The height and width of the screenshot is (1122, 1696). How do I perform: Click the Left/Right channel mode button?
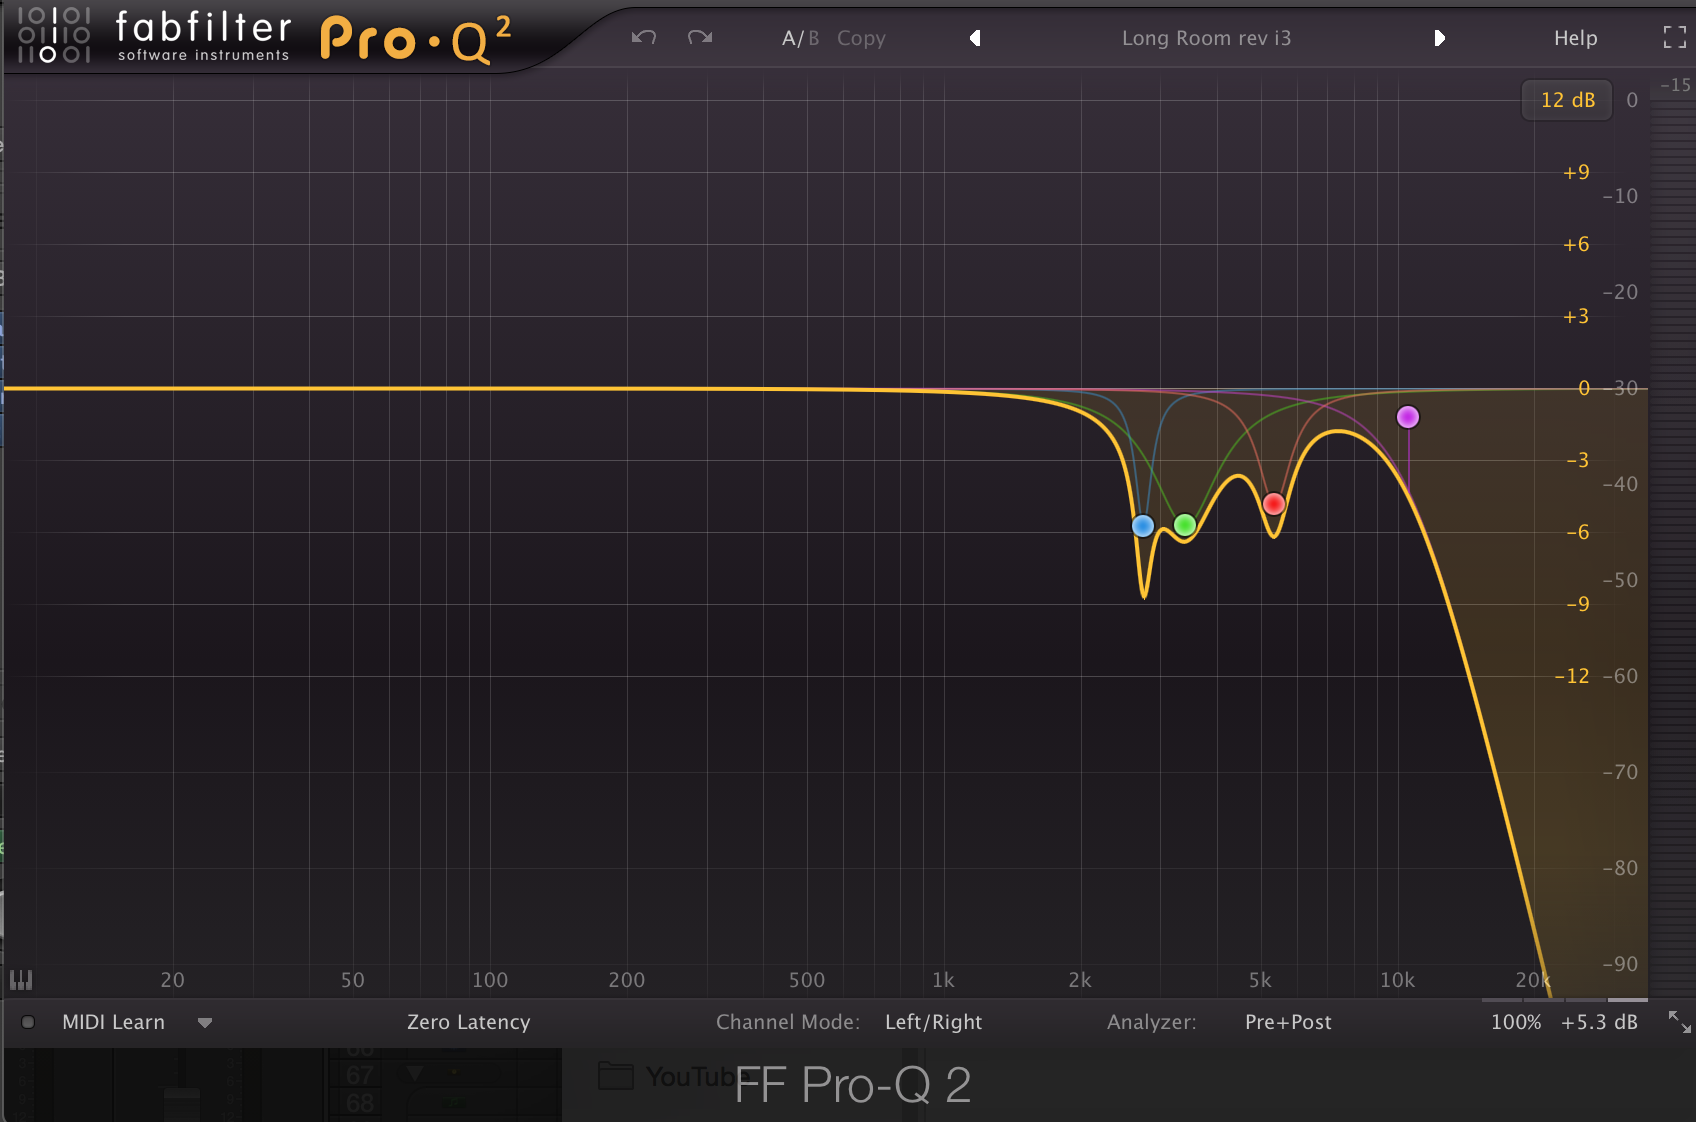point(933,1022)
